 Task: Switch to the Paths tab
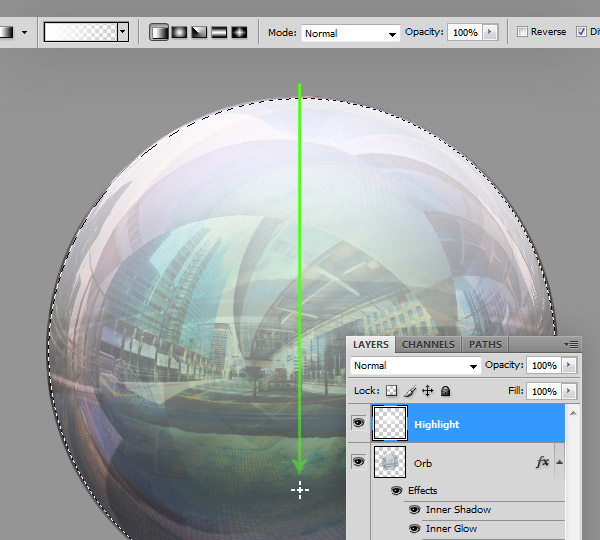point(485,344)
